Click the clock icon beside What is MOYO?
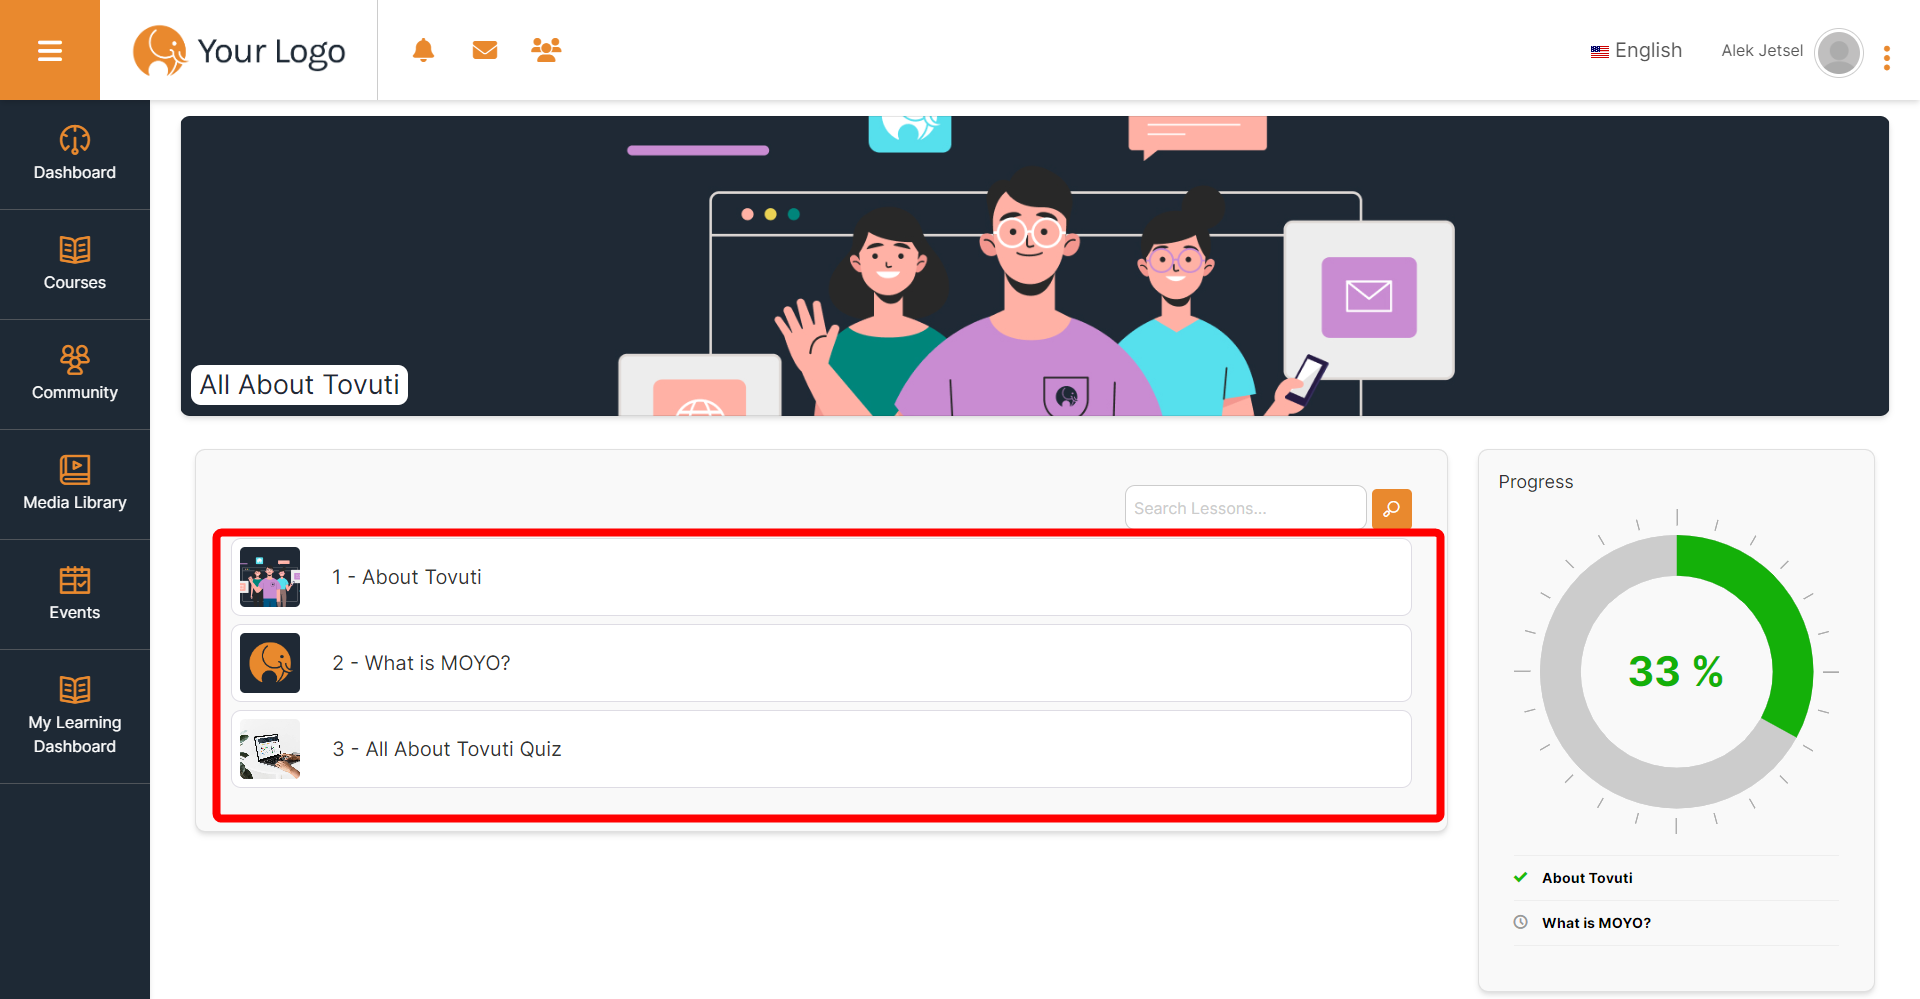Screen dimensions: 1920x999 coord(1520,922)
